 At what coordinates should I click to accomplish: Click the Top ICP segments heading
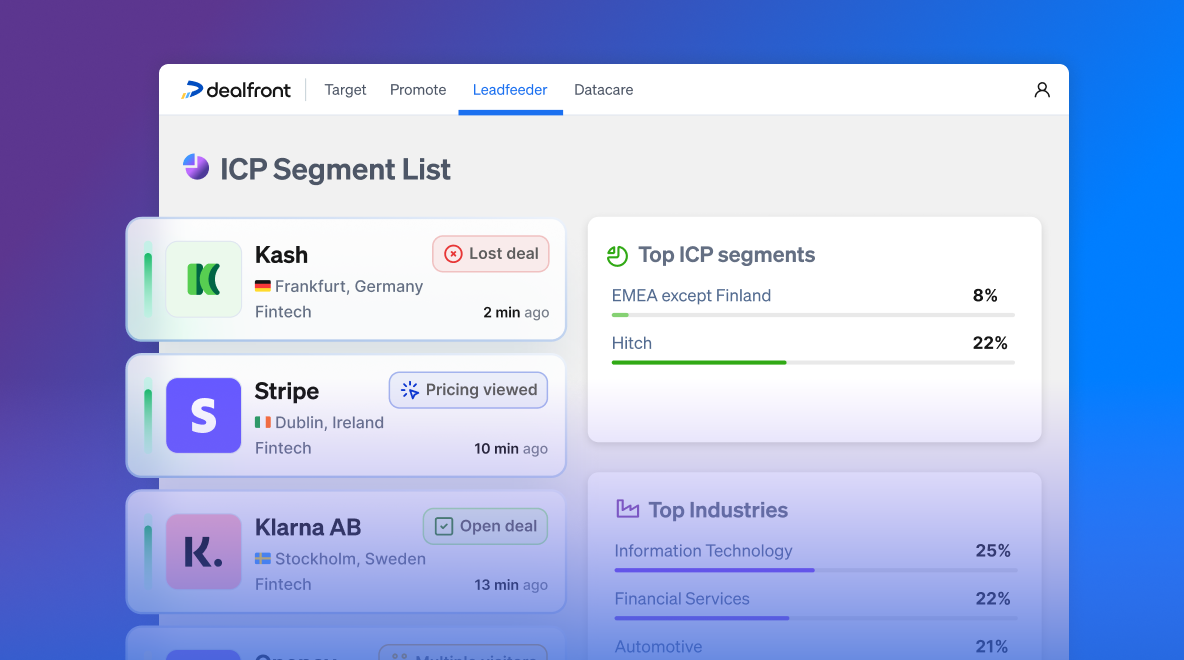[x=726, y=255]
